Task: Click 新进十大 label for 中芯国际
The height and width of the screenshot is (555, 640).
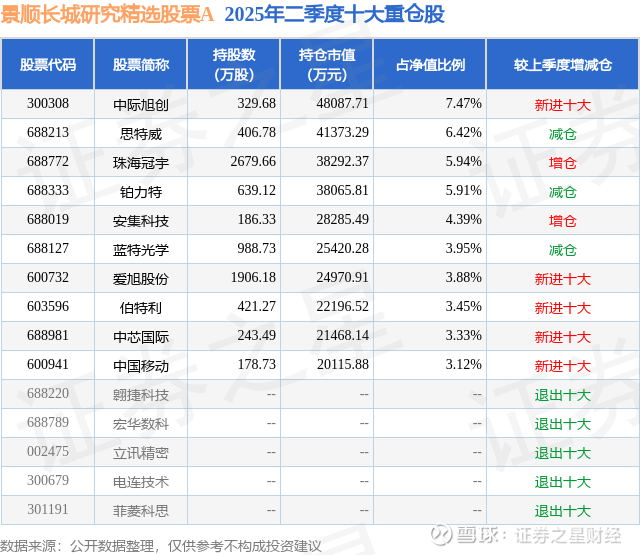Action: point(562,337)
